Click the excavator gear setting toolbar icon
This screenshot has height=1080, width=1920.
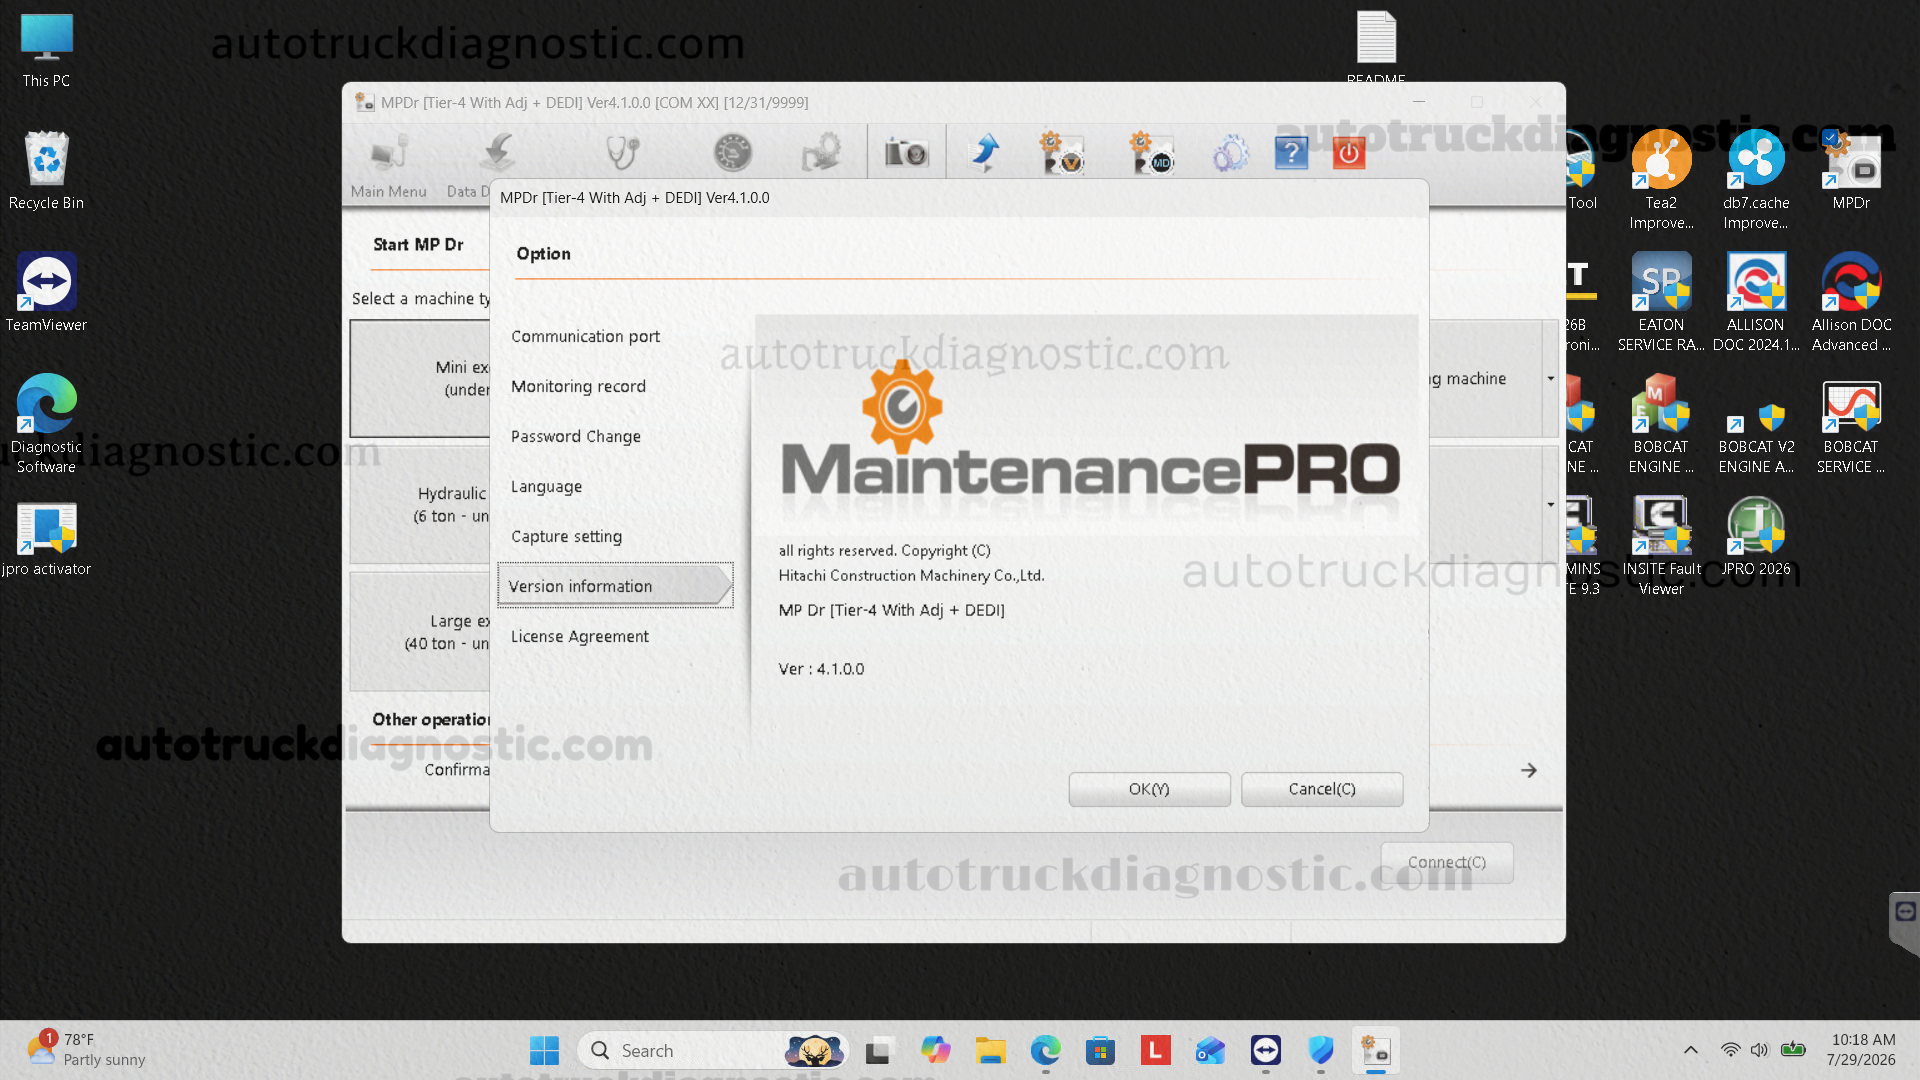coord(822,153)
